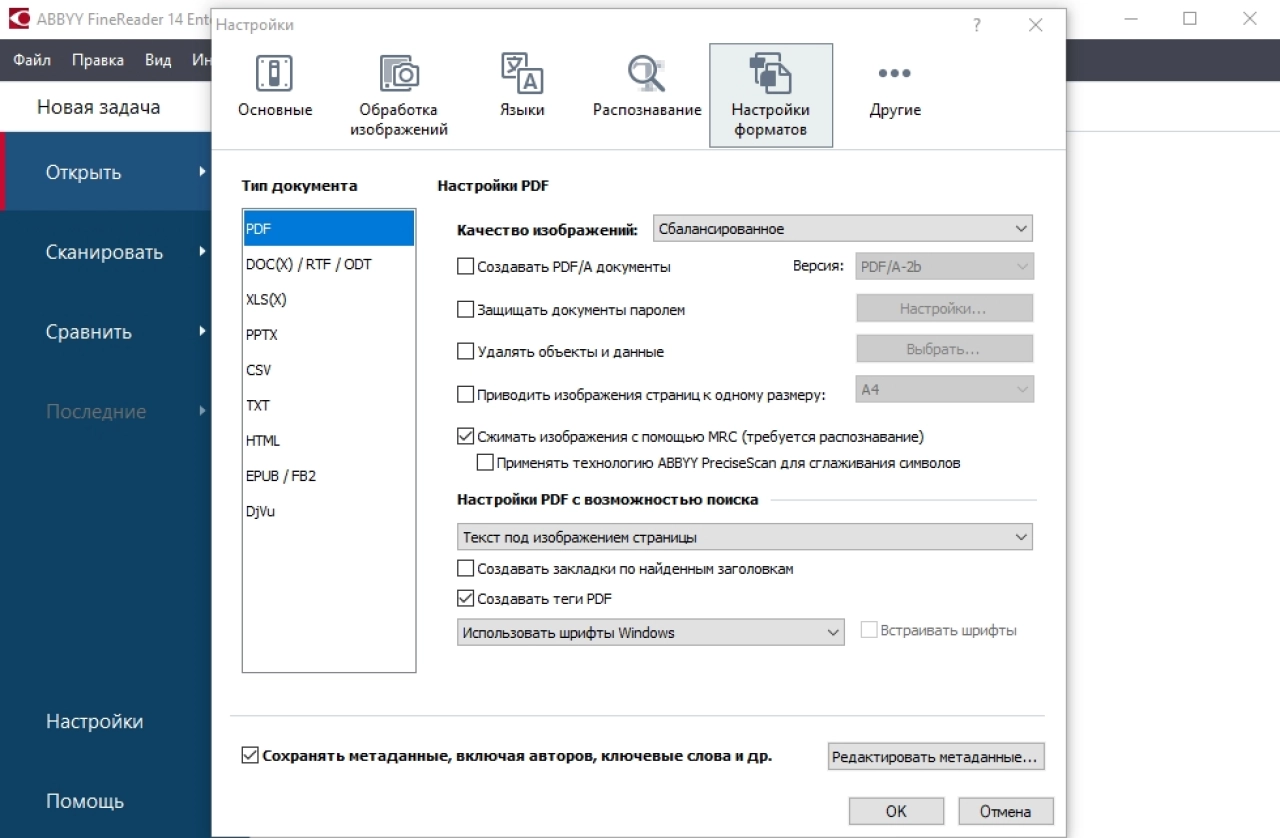This screenshot has width=1280, height=838.
Task: Enable Защищать документы паролем checkbox
Action: [465, 310]
